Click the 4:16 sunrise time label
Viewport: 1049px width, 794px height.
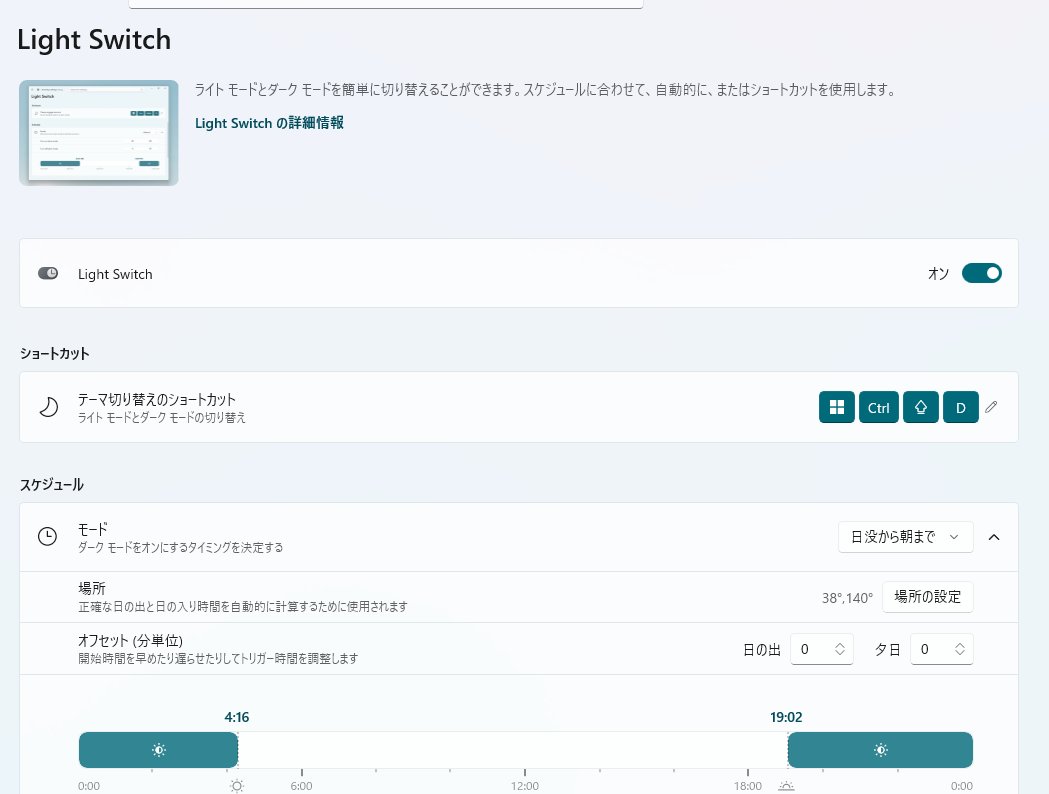pyautogui.click(x=237, y=717)
